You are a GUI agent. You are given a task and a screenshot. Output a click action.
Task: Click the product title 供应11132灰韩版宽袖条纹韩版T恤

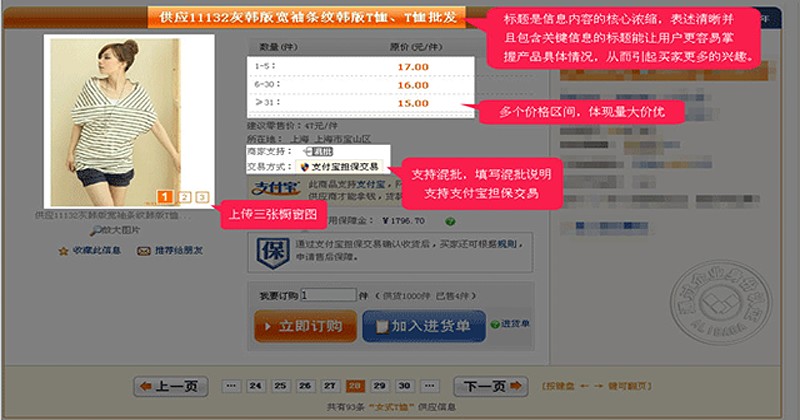point(307,17)
